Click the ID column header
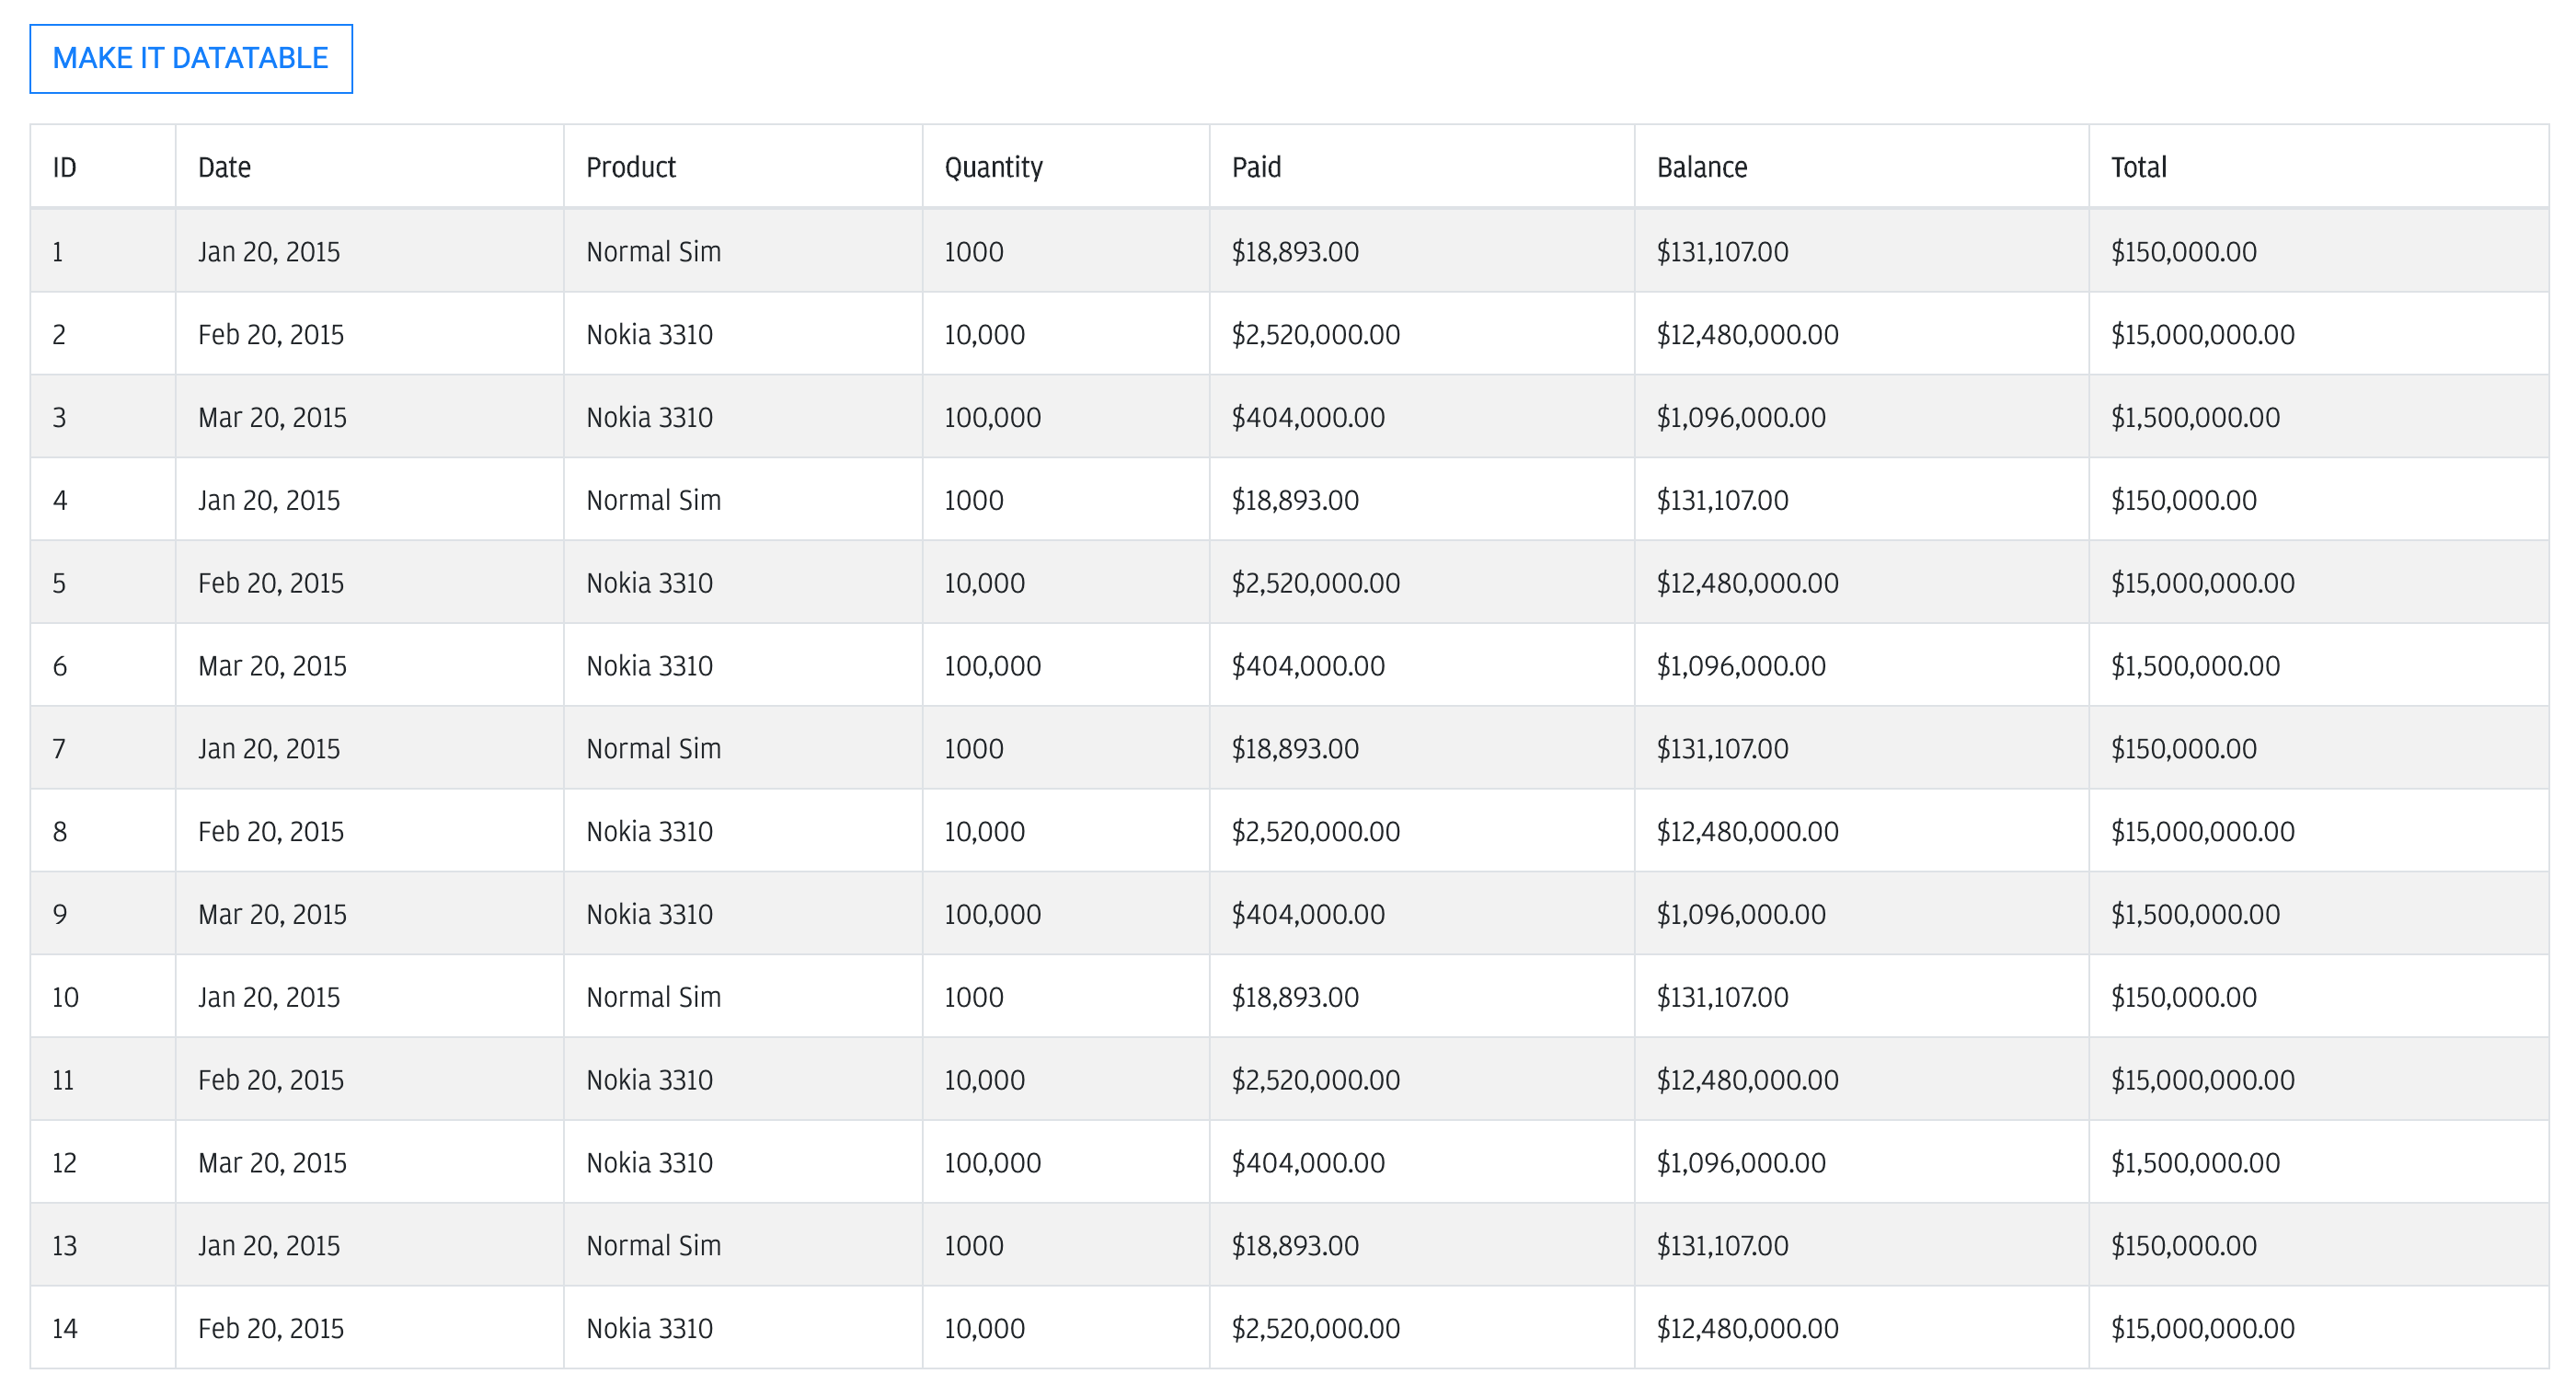Viewport: 2576px width, 1397px height. coord(103,167)
